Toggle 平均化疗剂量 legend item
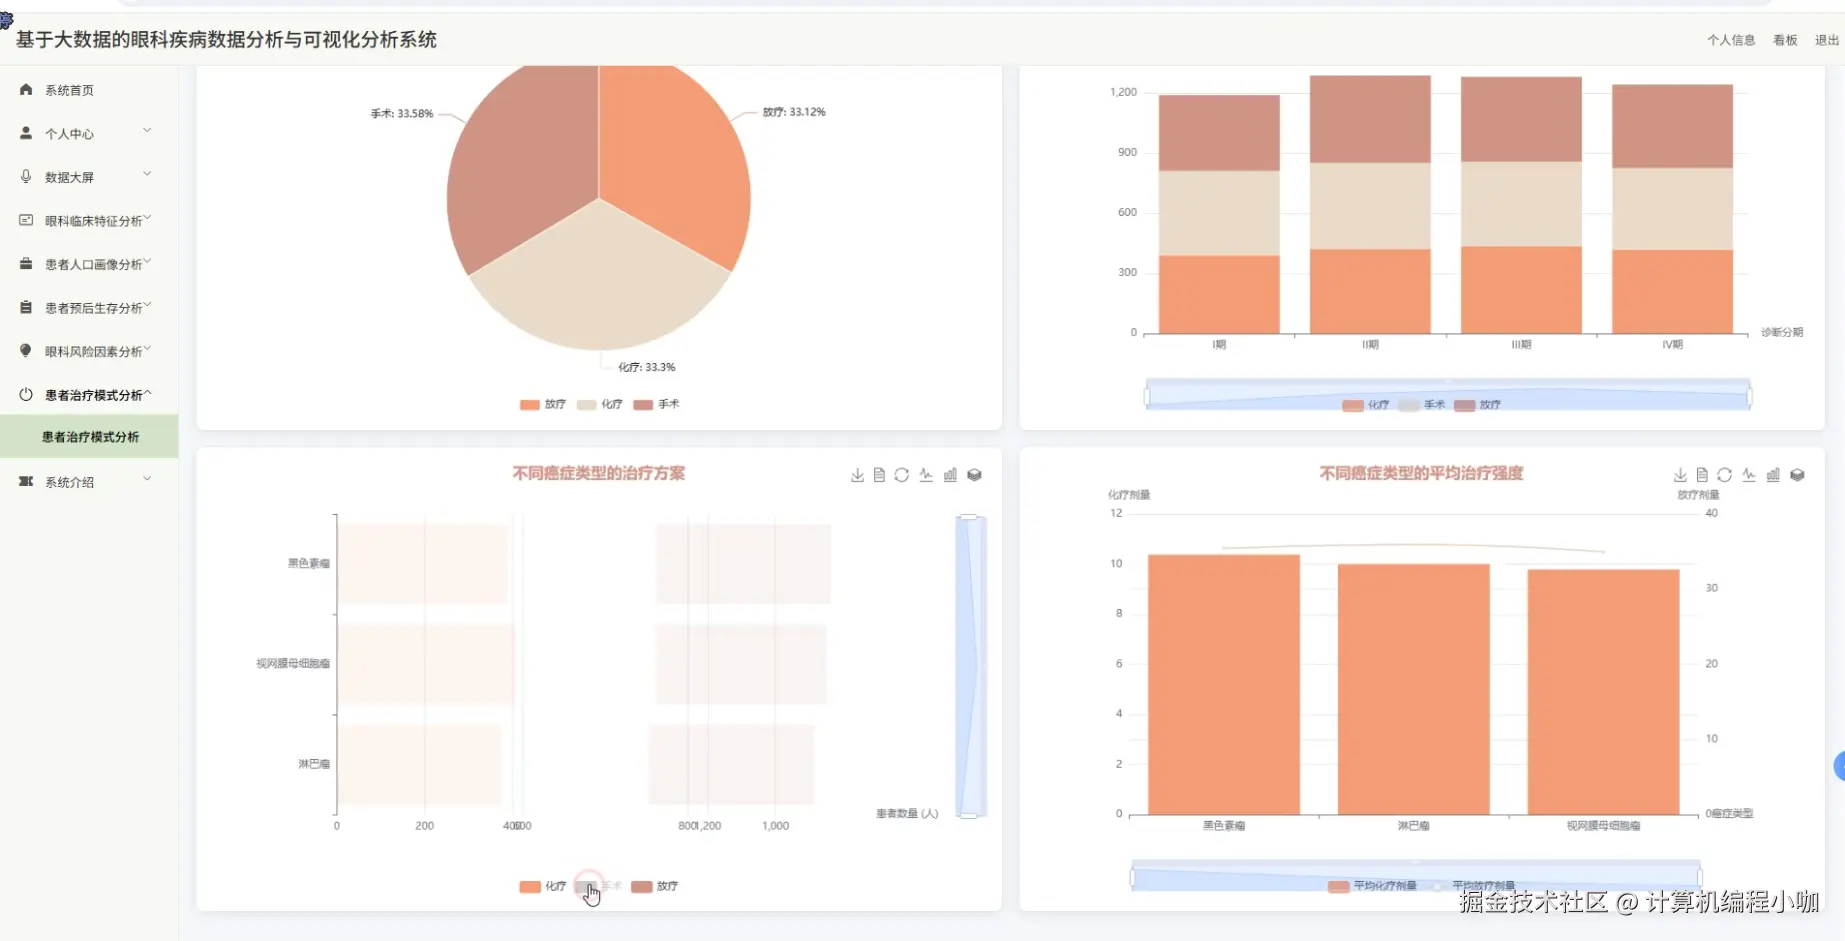 click(x=1372, y=886)
